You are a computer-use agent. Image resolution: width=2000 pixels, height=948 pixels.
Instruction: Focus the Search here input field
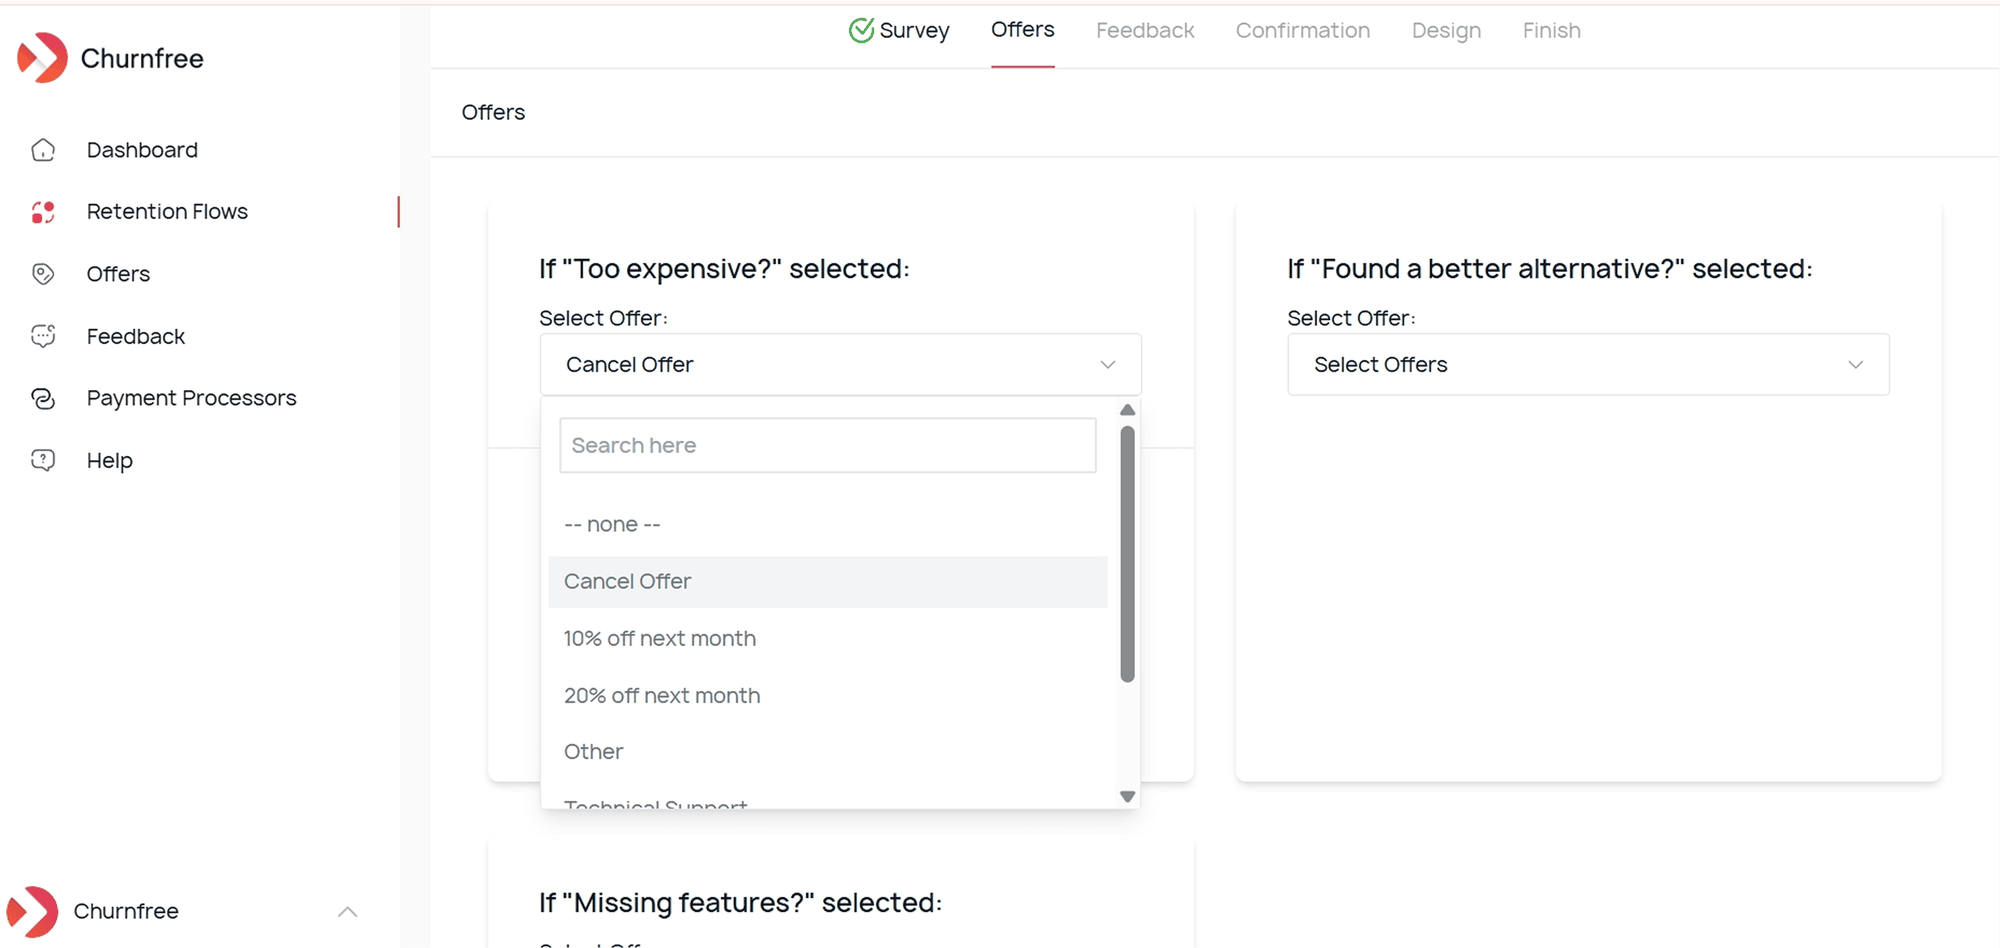[x=827, y=446]
